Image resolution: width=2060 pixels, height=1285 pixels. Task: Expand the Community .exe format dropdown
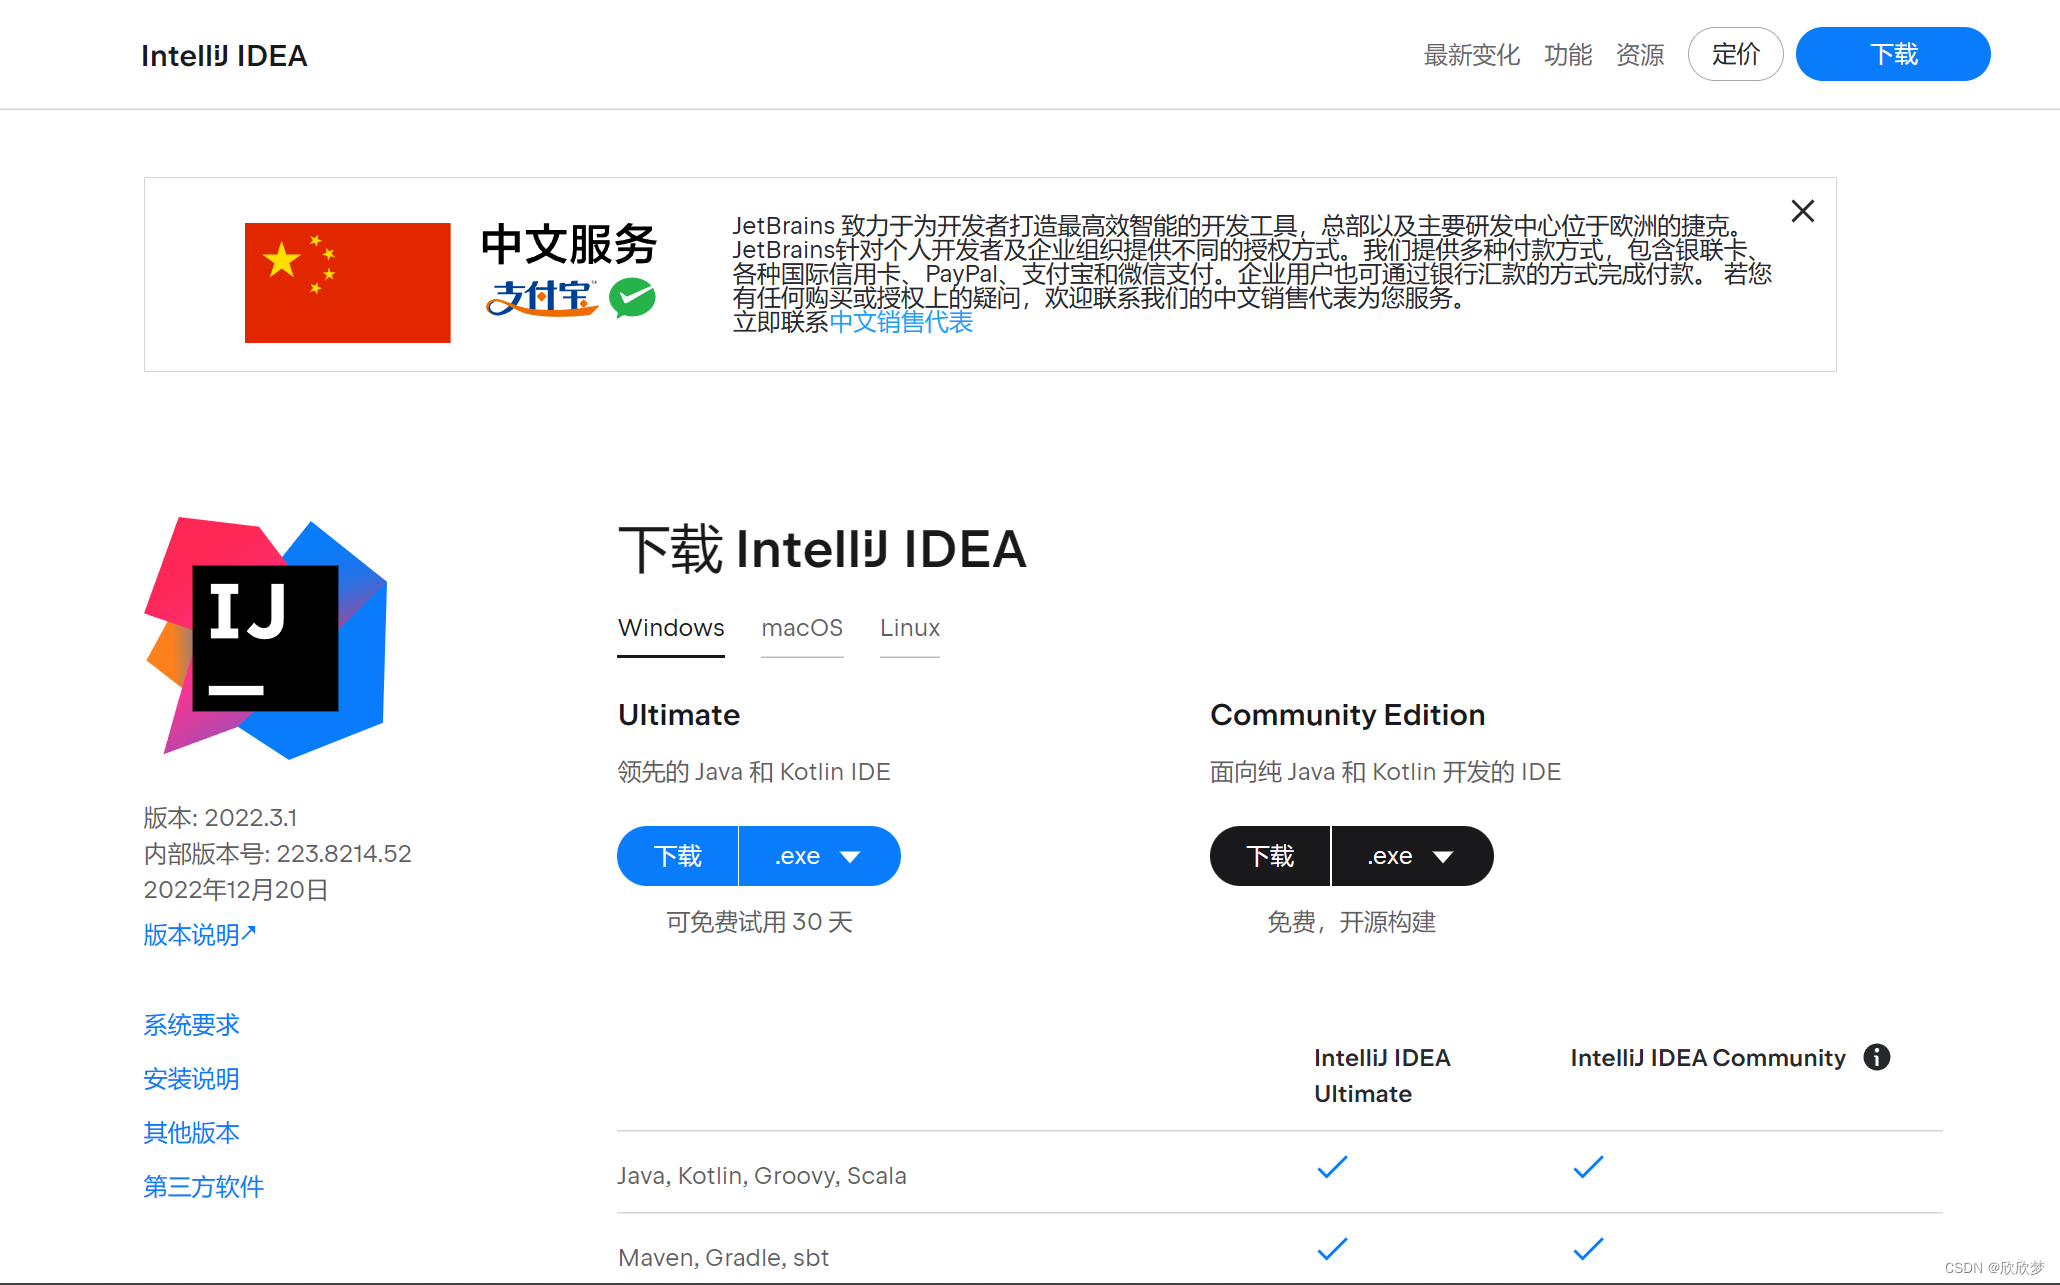(1412, 856)
